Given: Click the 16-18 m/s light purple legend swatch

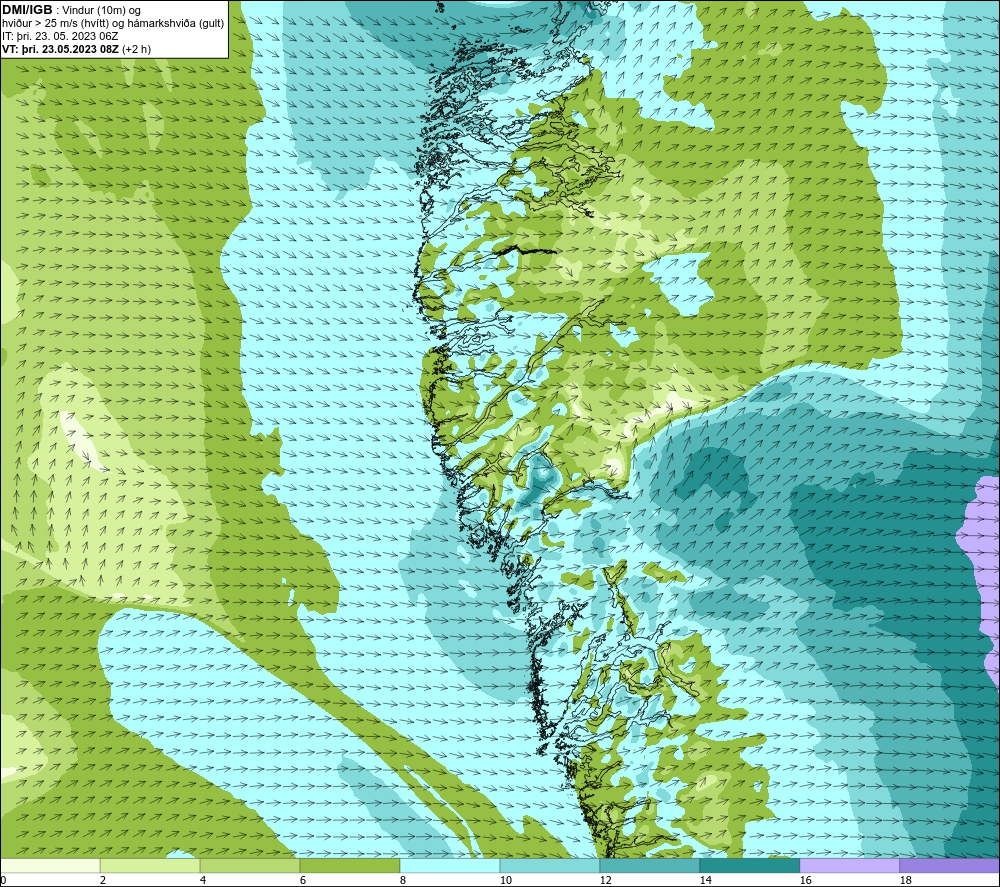Looking at the screenshot, I should coord(849,866).
